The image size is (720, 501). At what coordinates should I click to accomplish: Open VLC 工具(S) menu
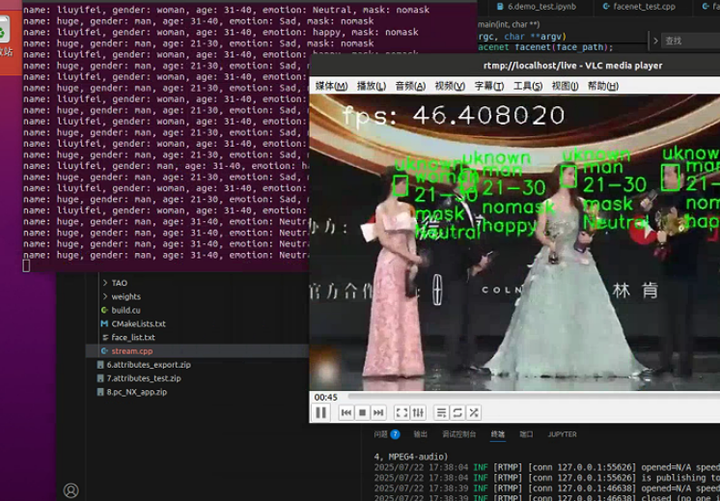pos(528,86)
